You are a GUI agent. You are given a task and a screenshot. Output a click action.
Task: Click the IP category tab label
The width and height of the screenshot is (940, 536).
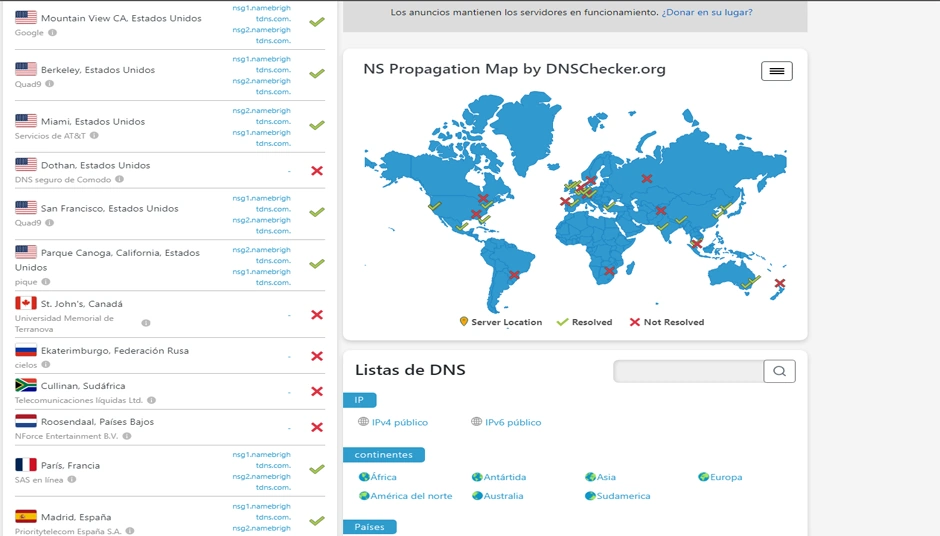point(359,400)
